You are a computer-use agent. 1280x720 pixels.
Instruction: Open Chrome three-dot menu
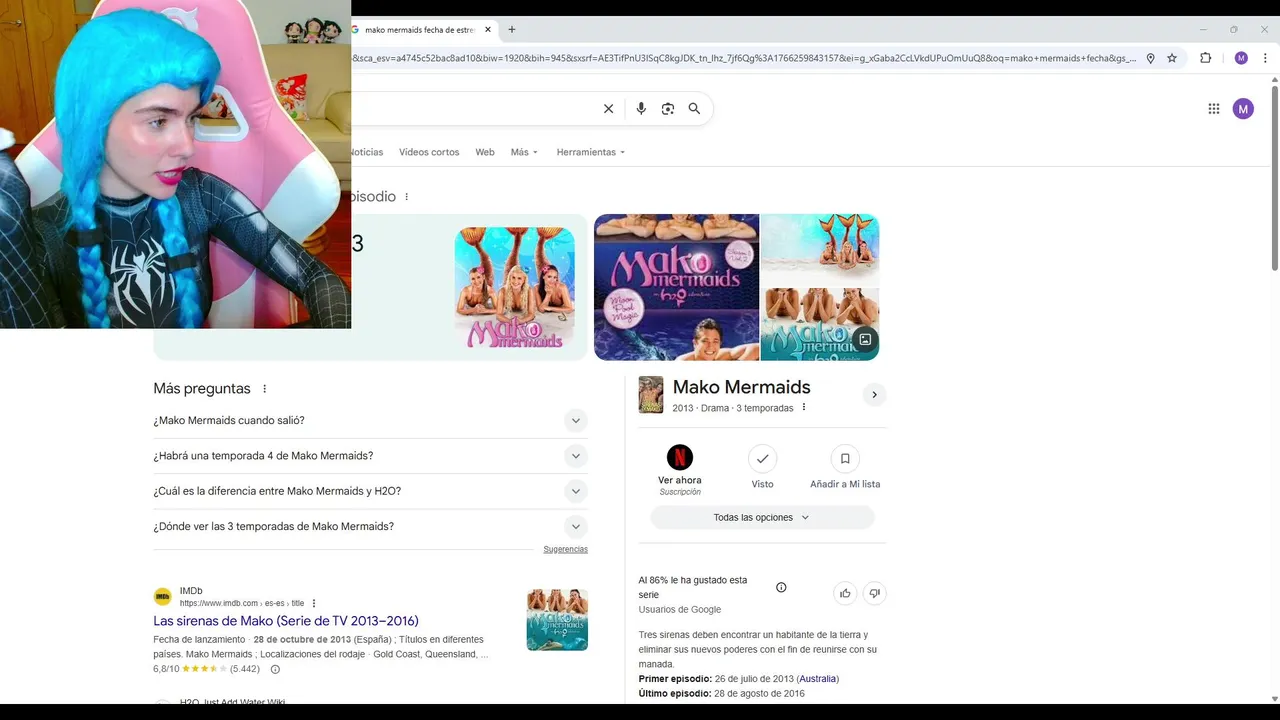pyautogui.click(x=1266, y=58)
